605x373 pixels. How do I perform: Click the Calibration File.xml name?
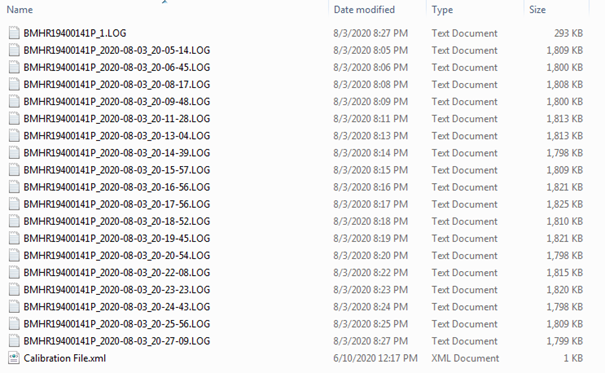point(64,358)
